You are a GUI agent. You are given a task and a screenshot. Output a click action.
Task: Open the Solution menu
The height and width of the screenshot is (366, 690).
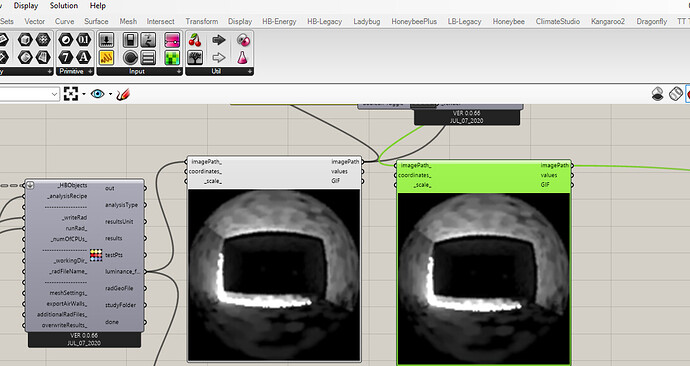(x=64, y=6)
